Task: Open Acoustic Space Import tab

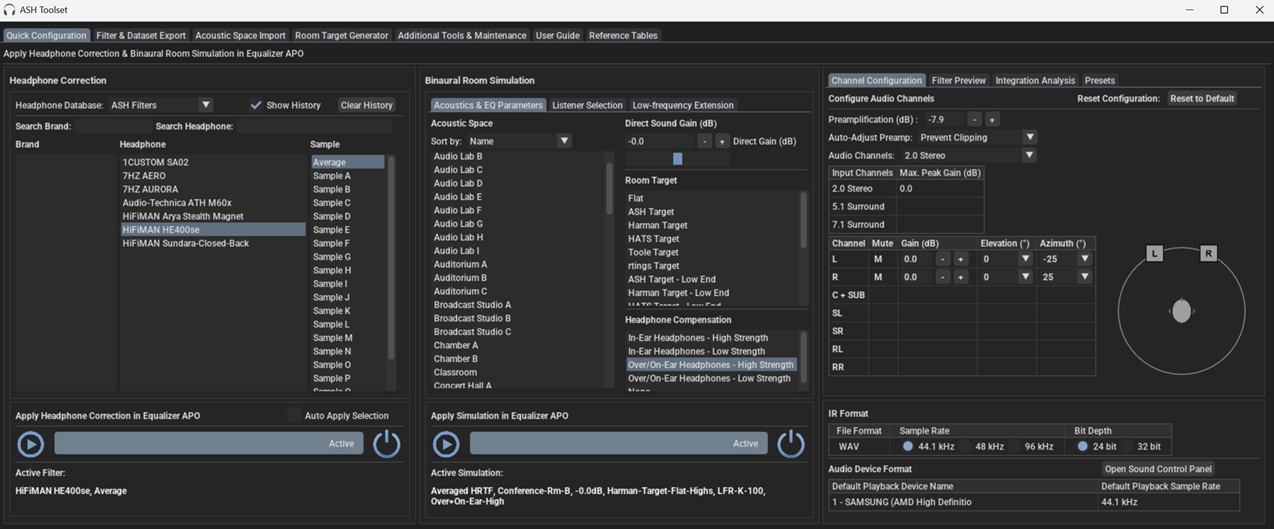Action: [240, 35]
